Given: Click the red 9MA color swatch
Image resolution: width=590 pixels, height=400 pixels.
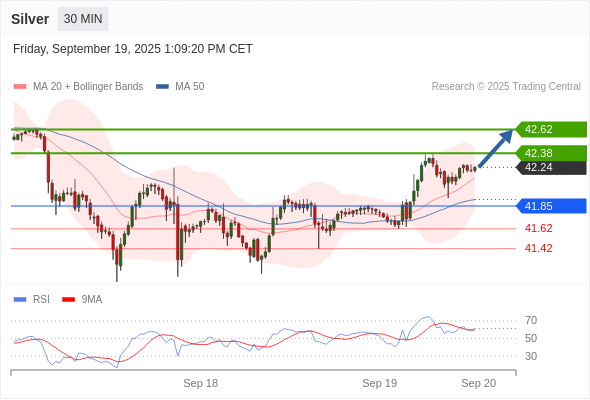Looking at the screenshot, I should coord(68,300).
